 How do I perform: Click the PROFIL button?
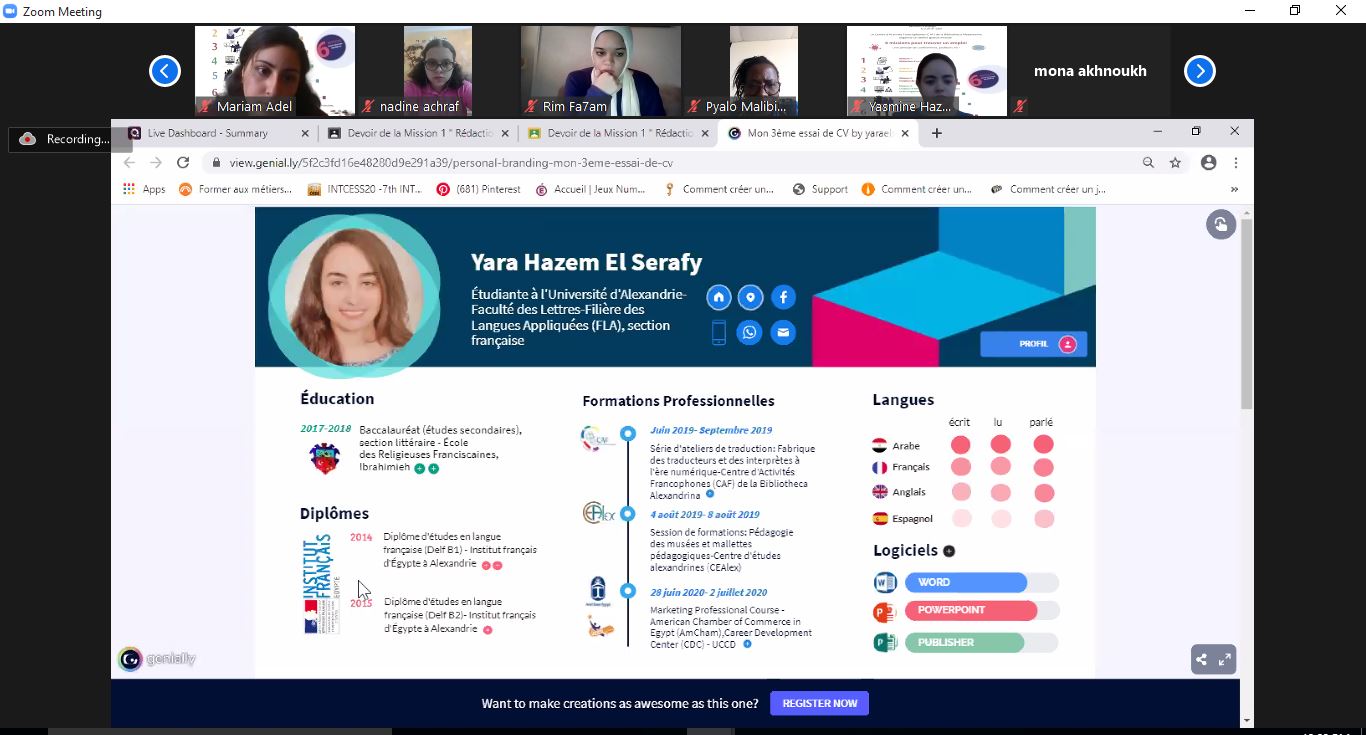tap(1033, 344)
